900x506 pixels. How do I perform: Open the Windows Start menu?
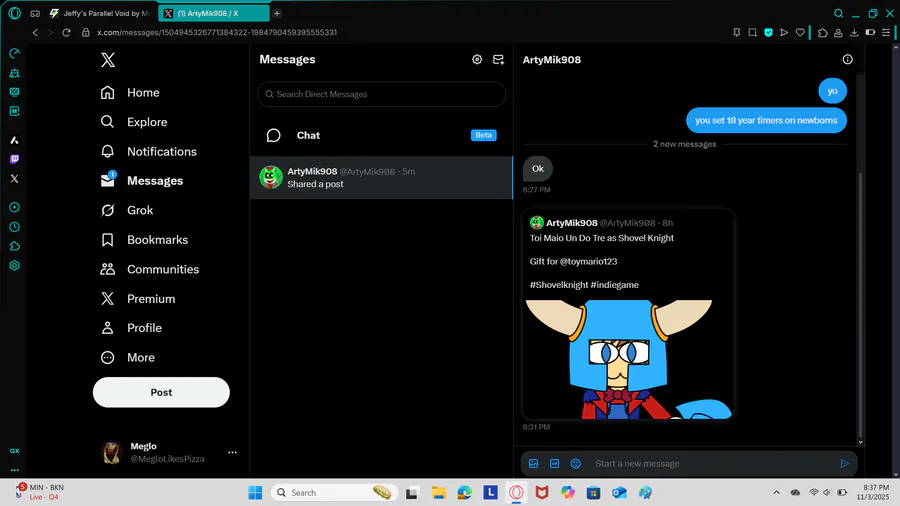tap(255, 492)
